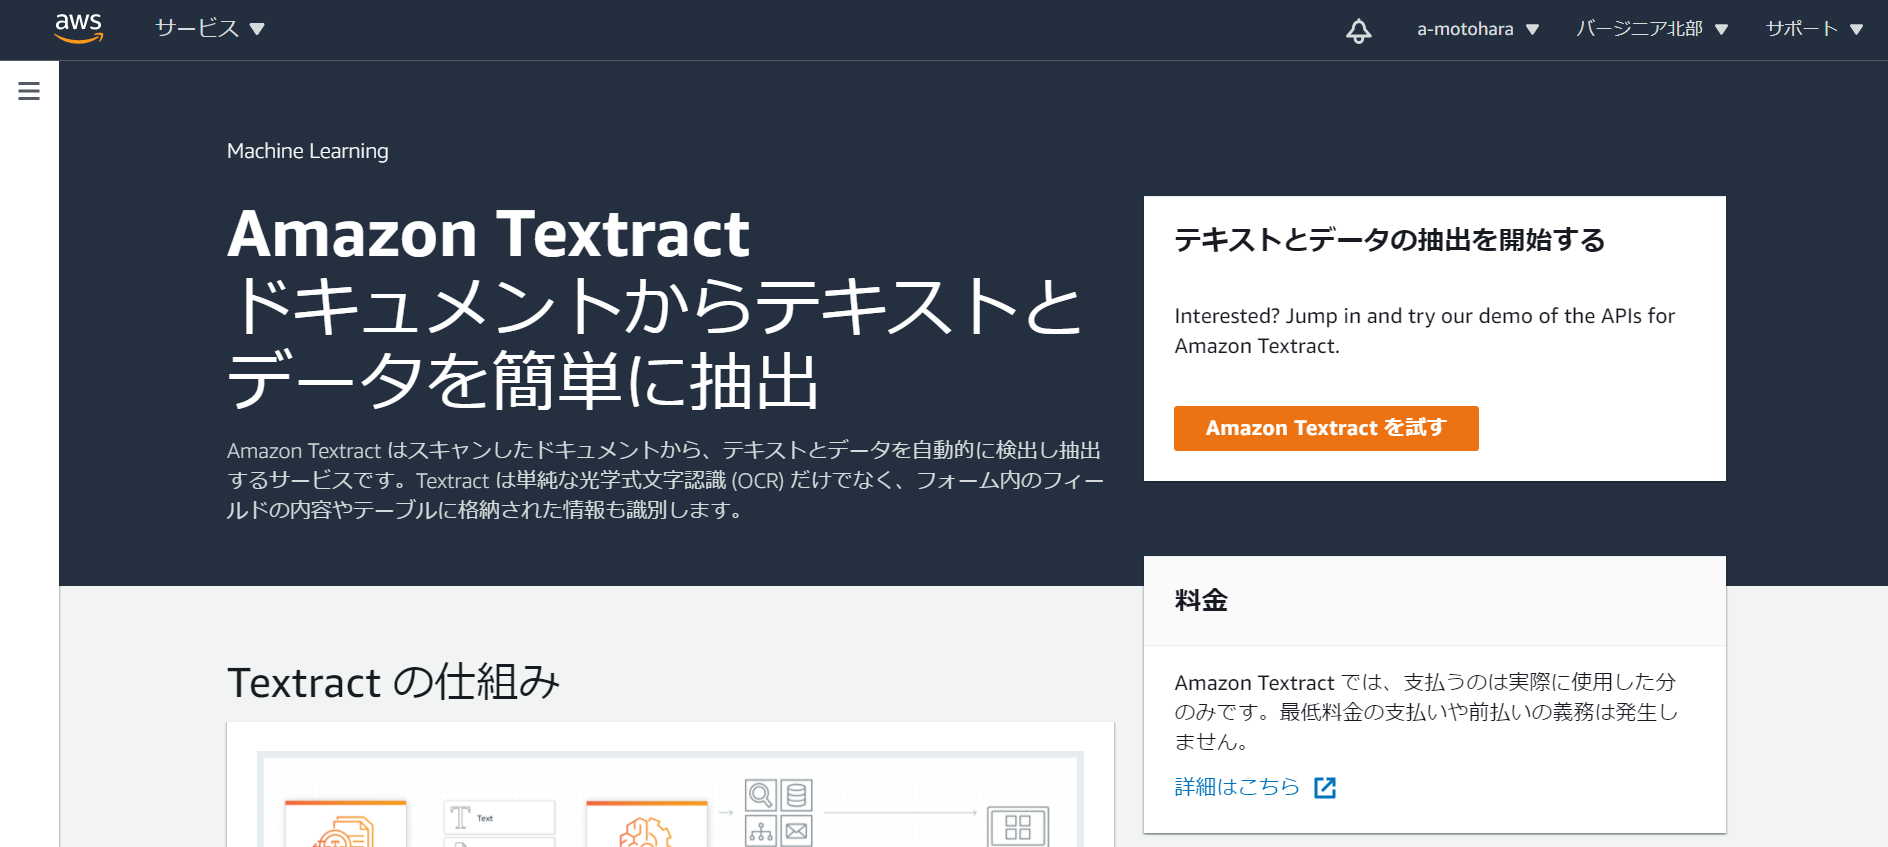Image resolution: width=1888 pixels, height=847 pixels.
Task: Click the 料金 pricing card header
Action: [x=1435, y=601]
